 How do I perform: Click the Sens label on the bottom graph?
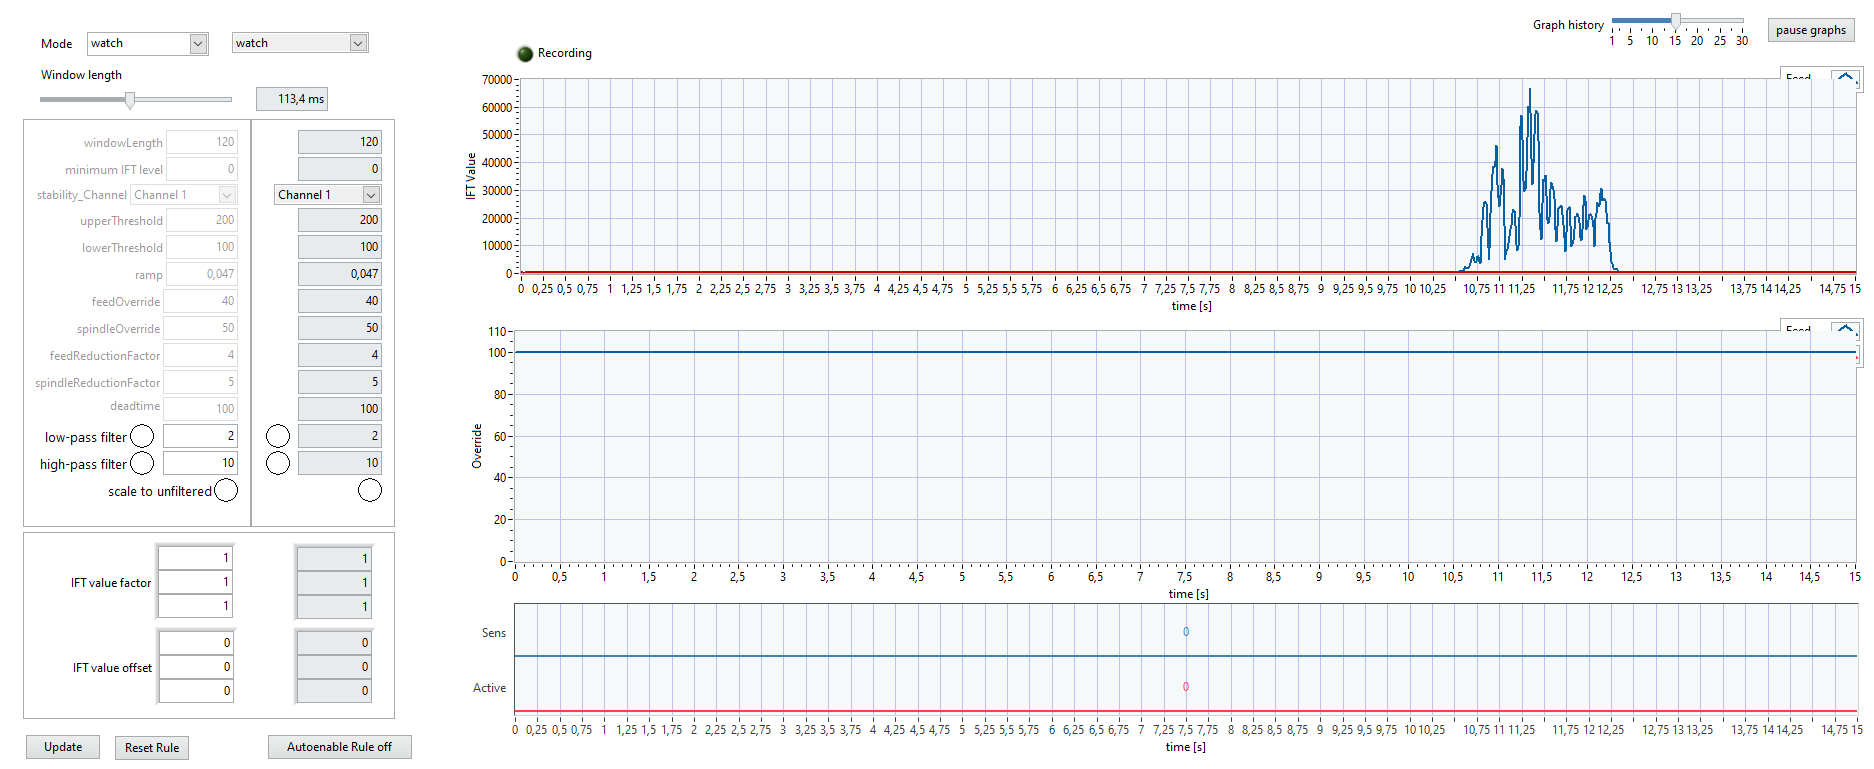494,633
